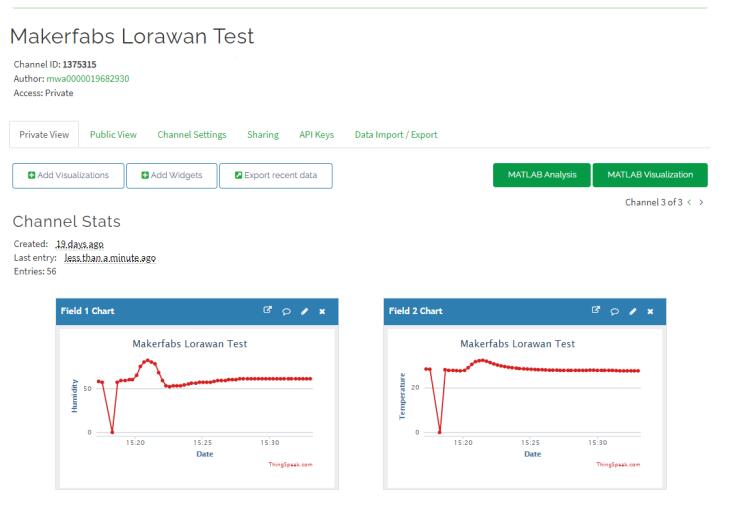This screenshot has width=743, height=509.
Task: Click Add Widgets button
Action: pos(172,175)
